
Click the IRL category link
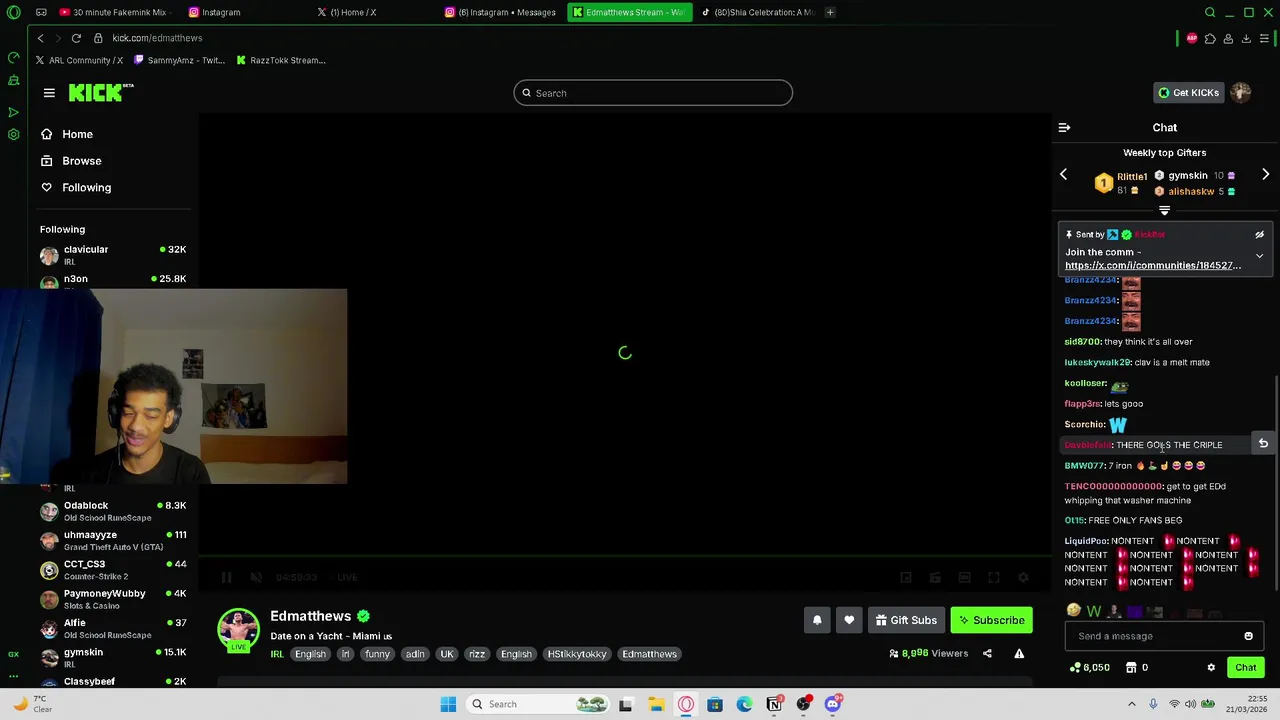(277, 654)
